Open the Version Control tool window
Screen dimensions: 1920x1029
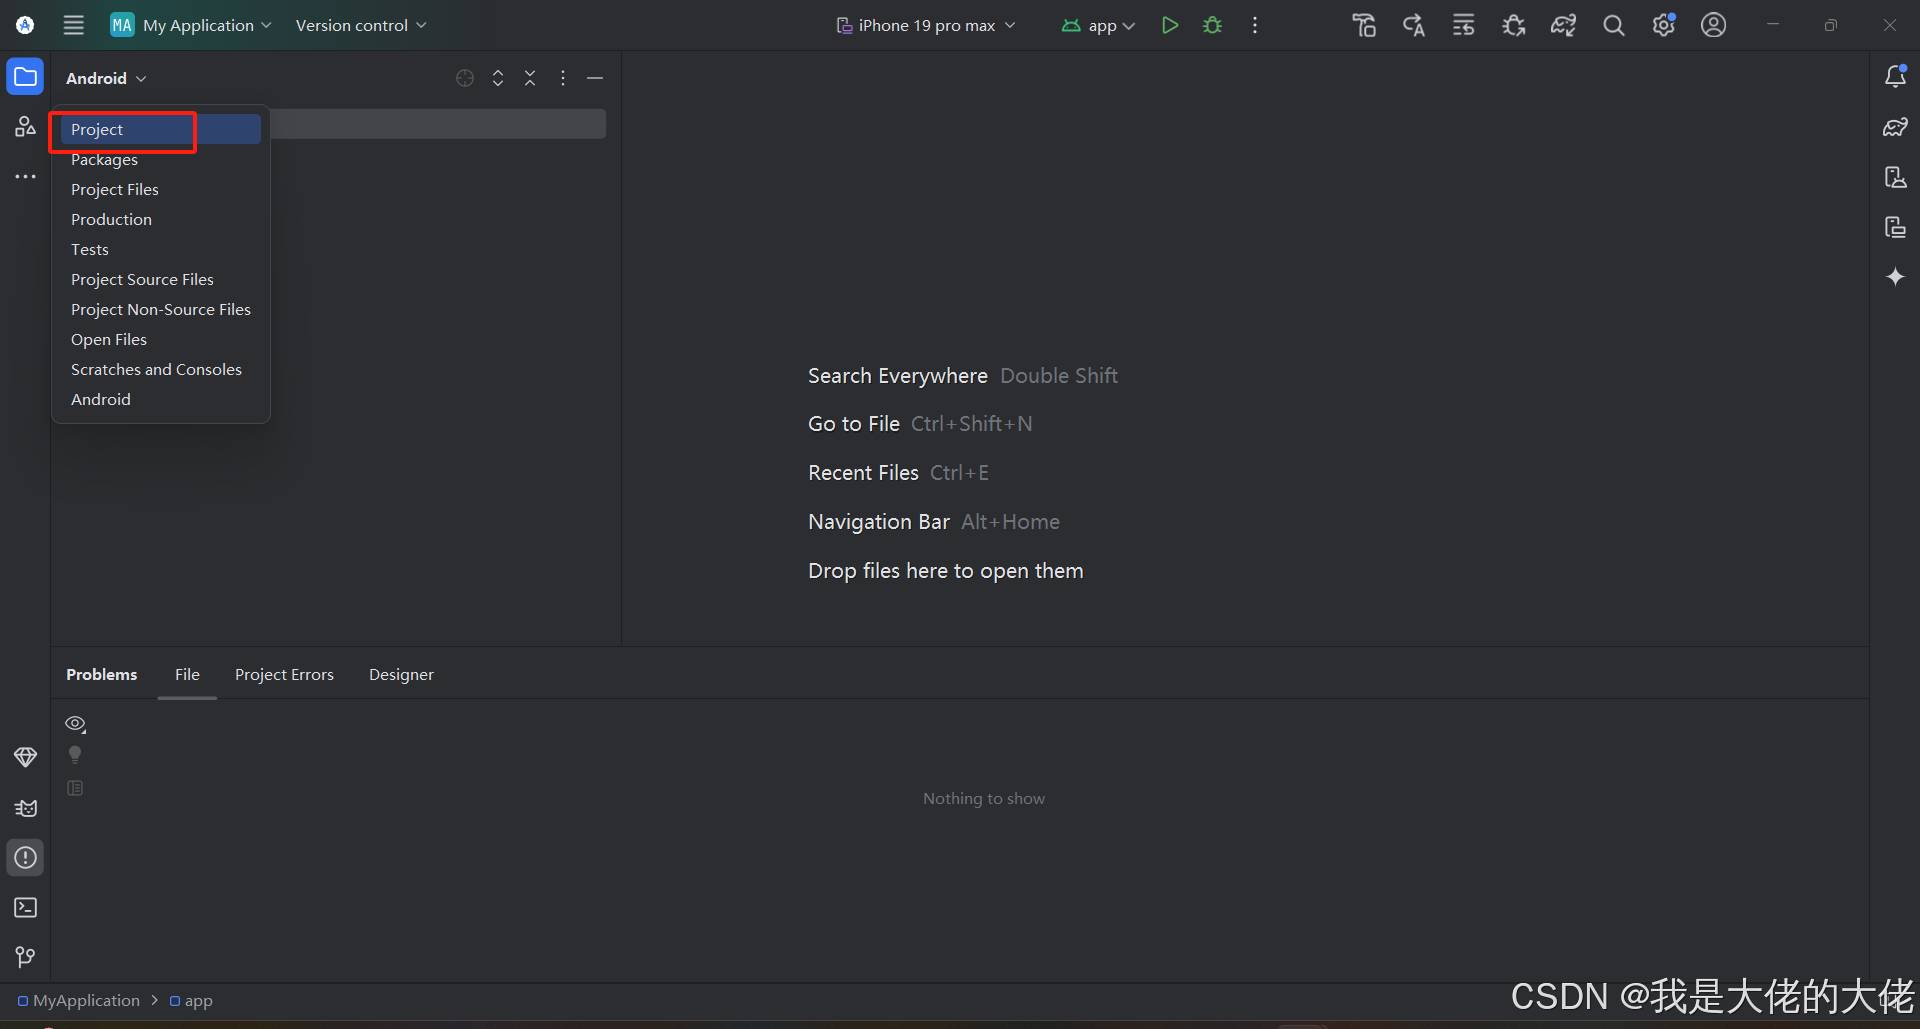(x=25, y=957)
